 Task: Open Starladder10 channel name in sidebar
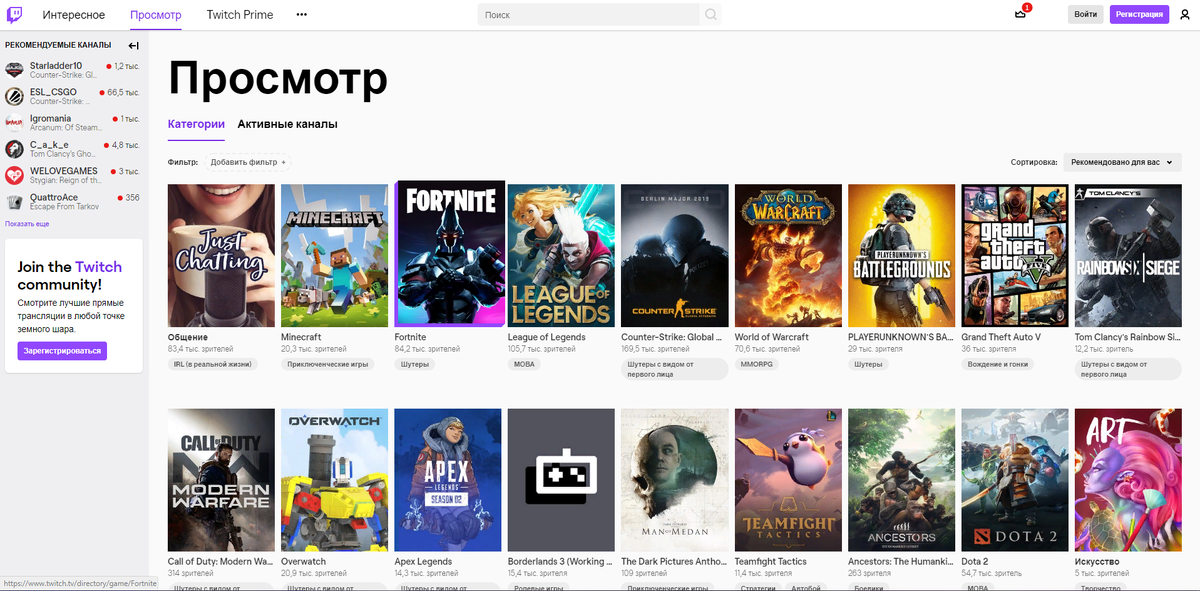point(56,65)
